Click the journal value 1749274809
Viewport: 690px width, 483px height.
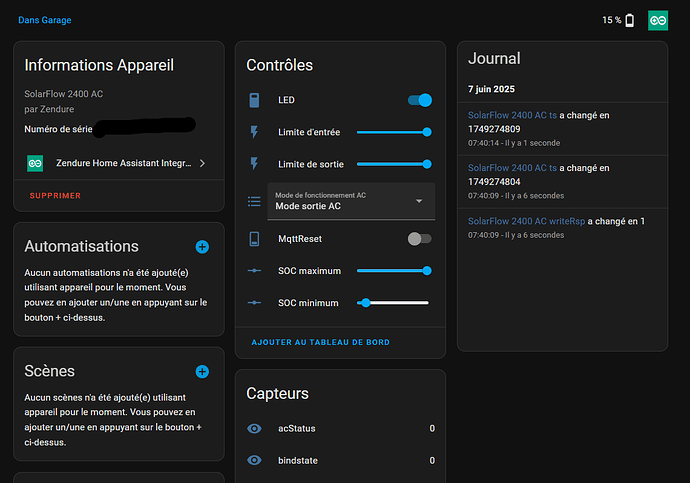(494, 129)
